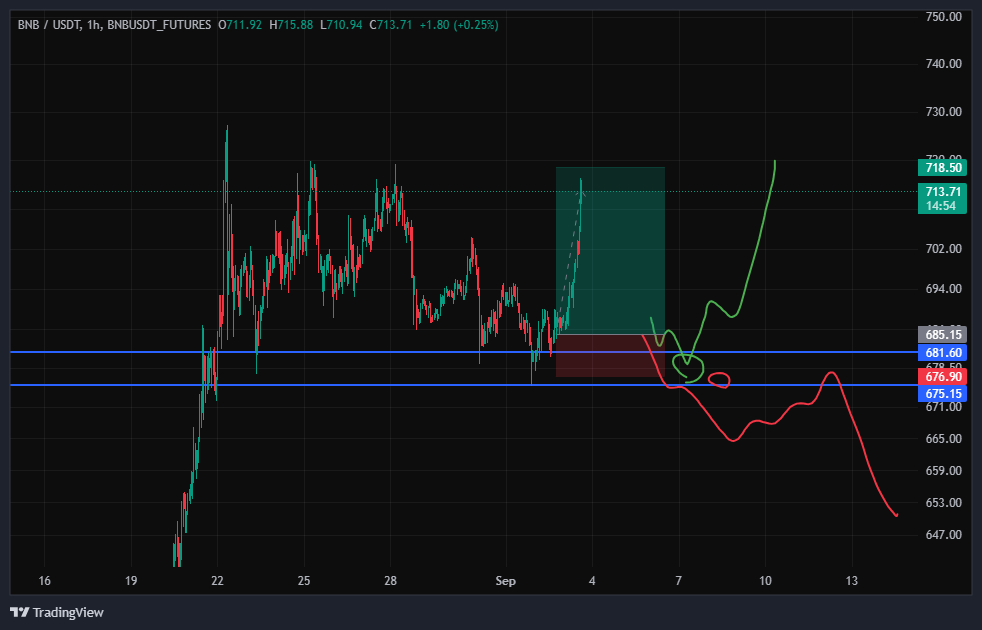Click the 730.00 price axis label
982x630 pixels.
[944, 111]
